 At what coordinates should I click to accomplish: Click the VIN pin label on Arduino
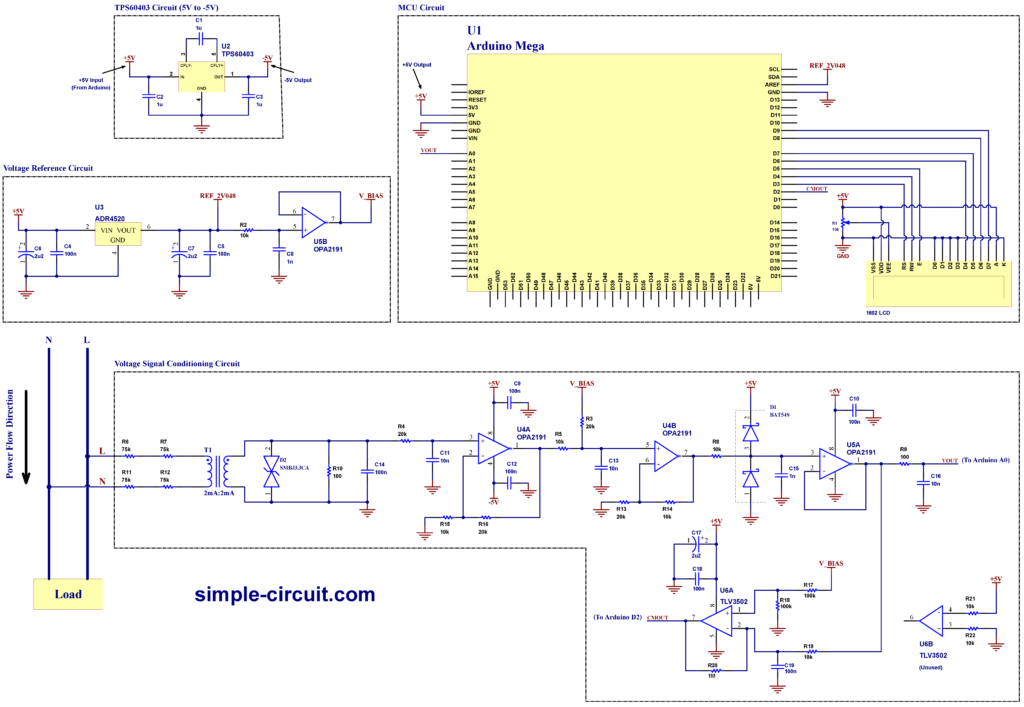[x=473, y=138]
